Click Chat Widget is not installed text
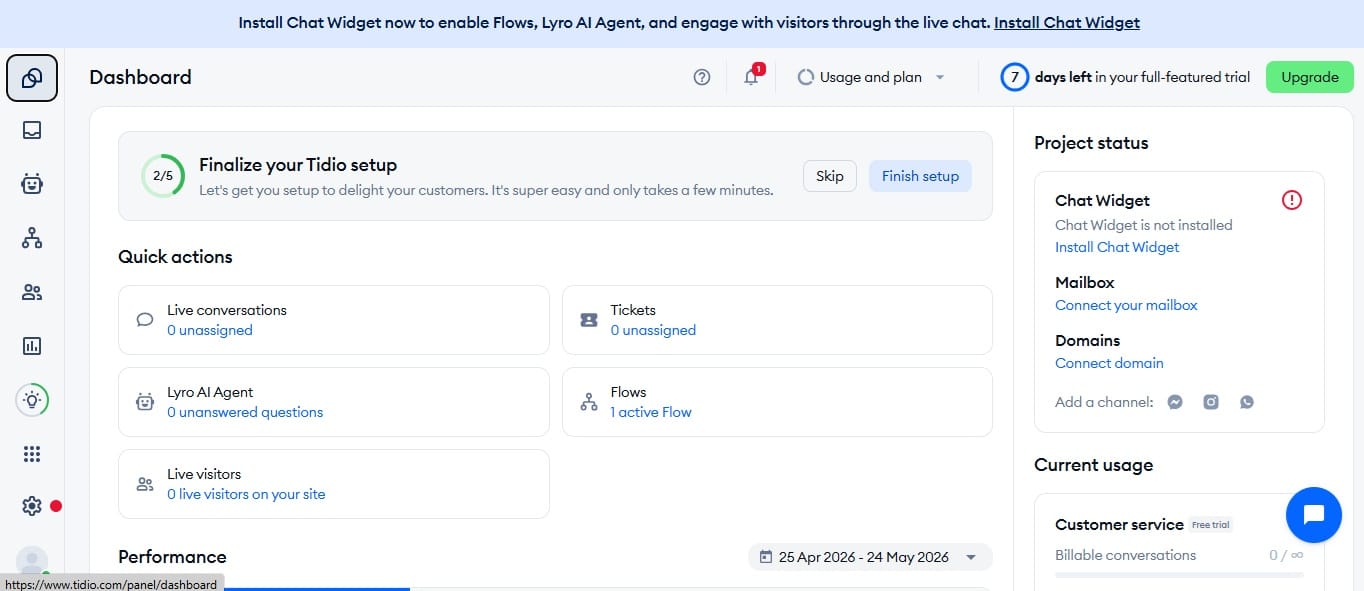The width and height of the screenshot is (1364, 591). tap(1143, 225)
